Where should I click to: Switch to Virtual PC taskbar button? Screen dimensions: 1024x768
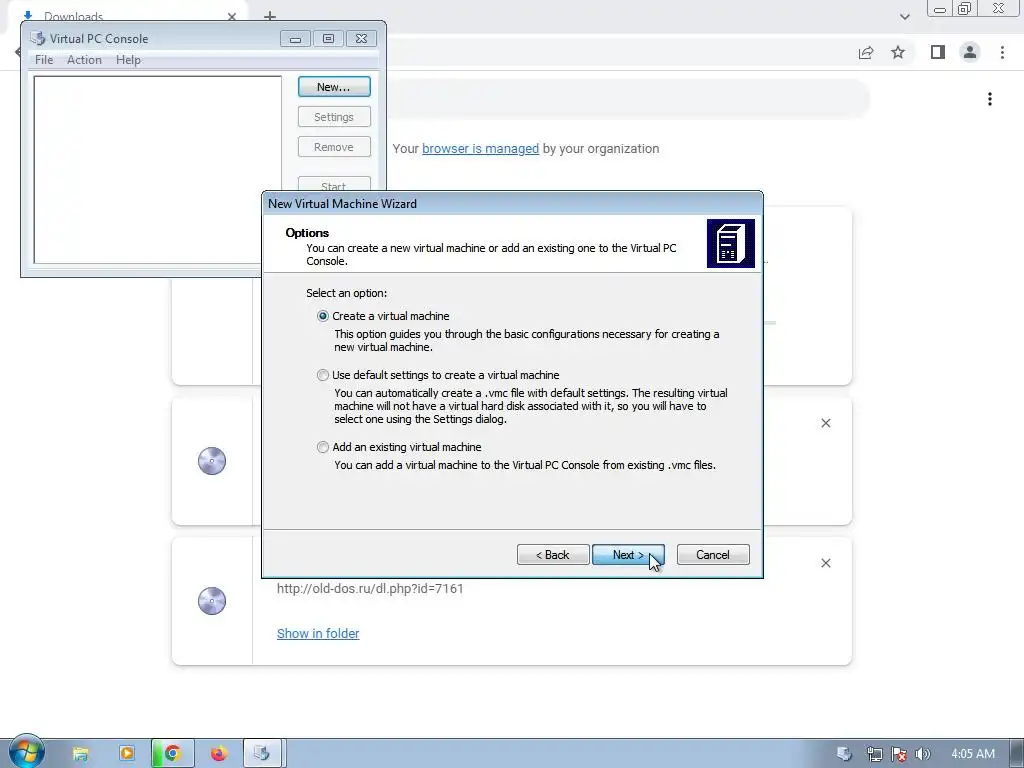[263, 754]
